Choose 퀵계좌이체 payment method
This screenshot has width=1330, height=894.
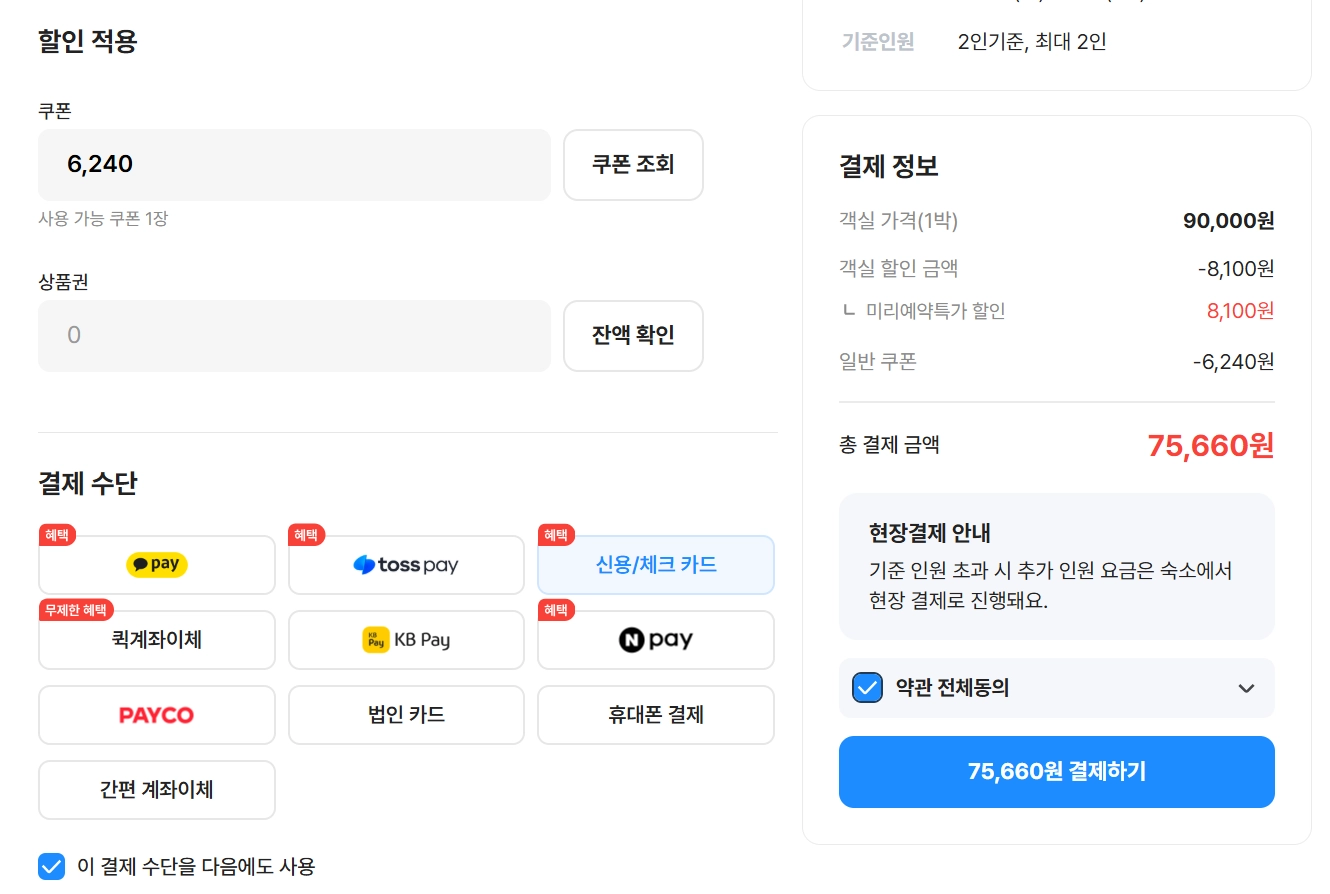point(157,640)
